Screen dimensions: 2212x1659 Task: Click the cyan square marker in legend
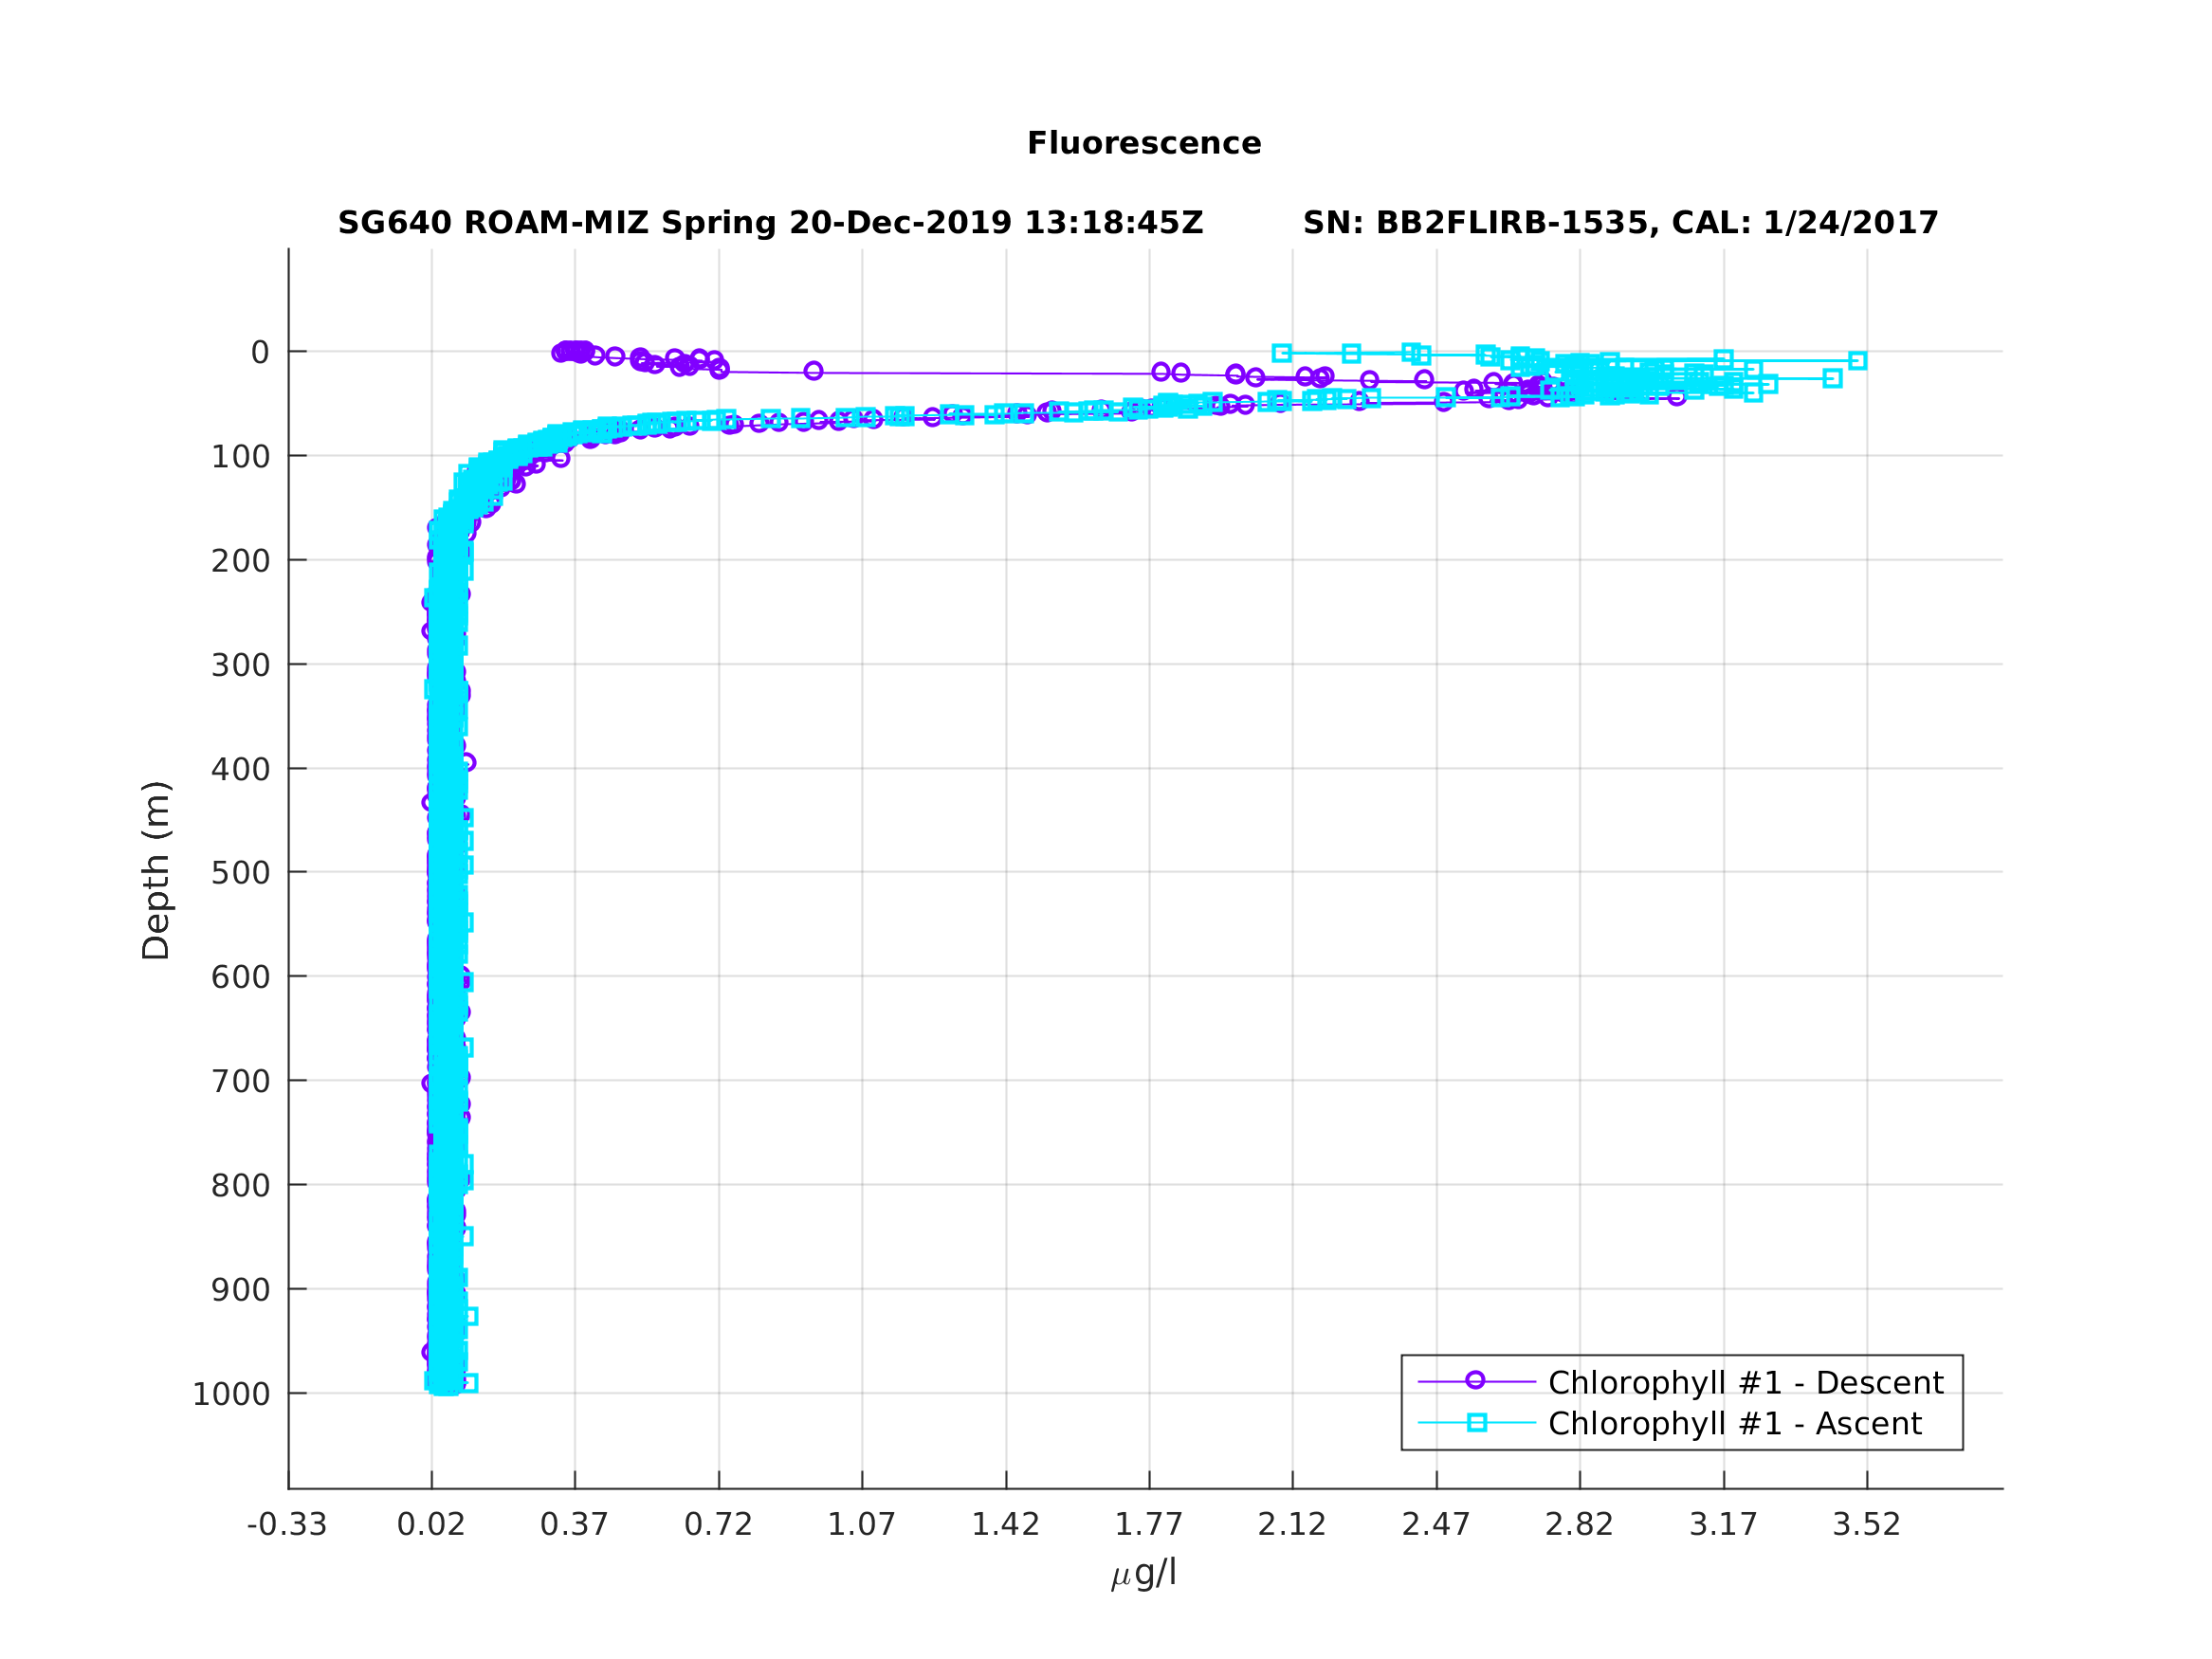click(x=1477, y=1422)
